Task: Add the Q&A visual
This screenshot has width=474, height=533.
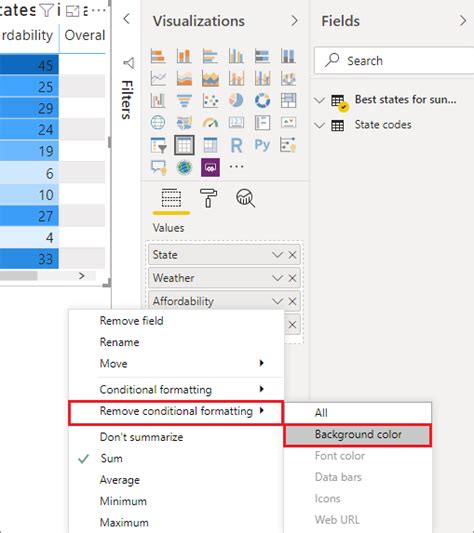Action: pos(158,167)
